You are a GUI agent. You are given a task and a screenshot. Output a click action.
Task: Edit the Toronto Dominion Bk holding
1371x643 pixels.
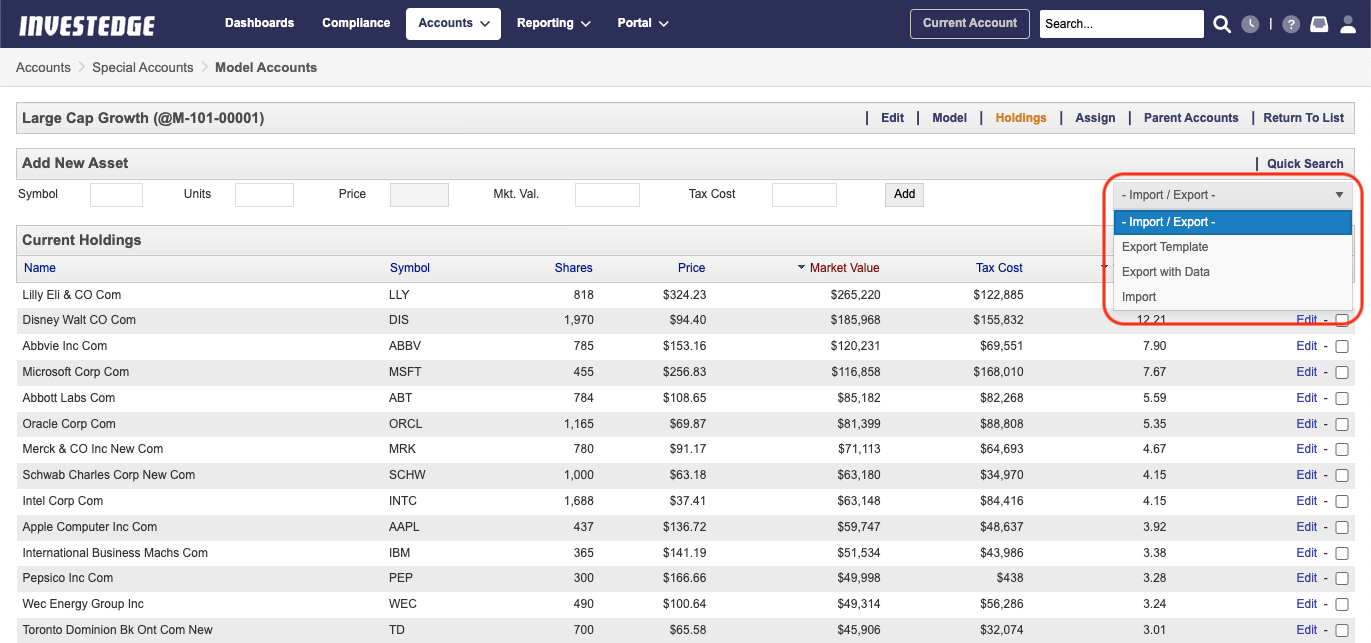click(x=1306, y=630)
